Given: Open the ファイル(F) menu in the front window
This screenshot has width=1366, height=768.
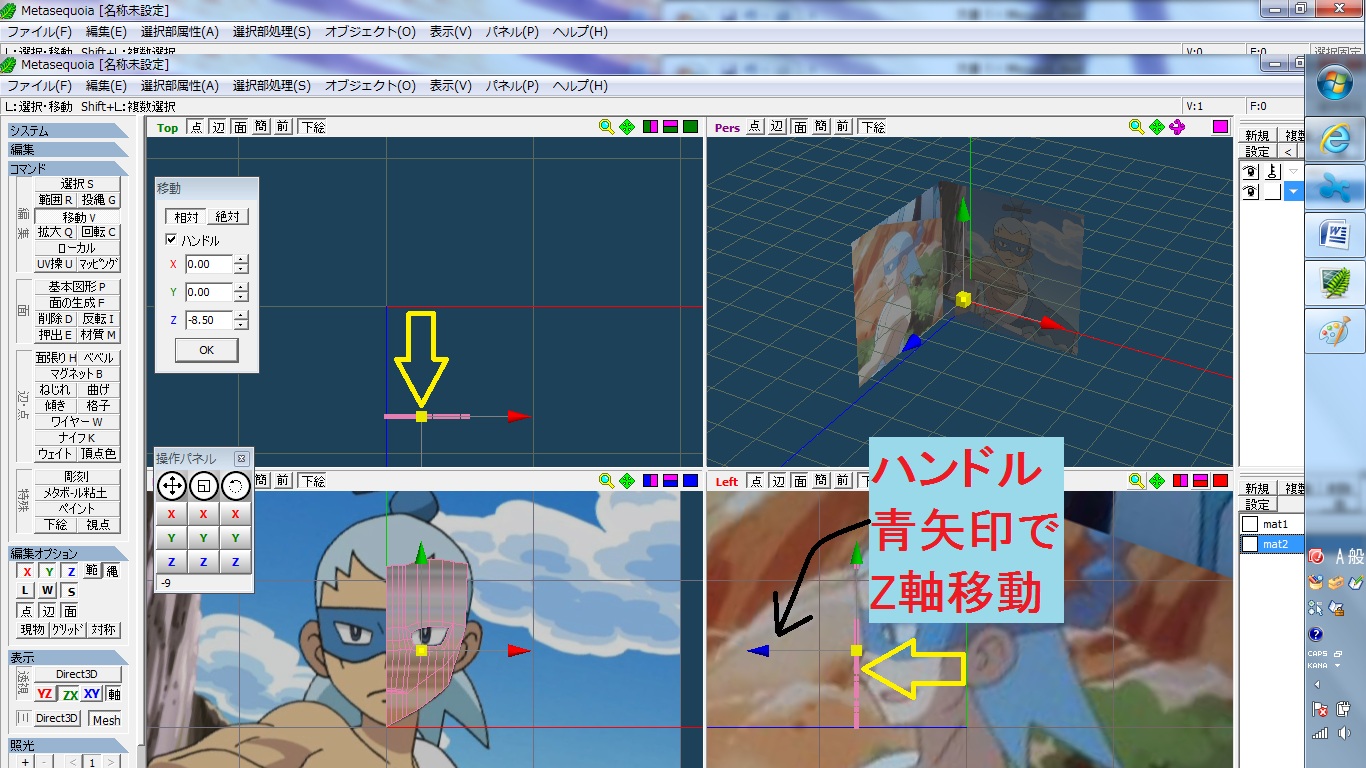Looking at the screenshot, I should click(40, 86).
